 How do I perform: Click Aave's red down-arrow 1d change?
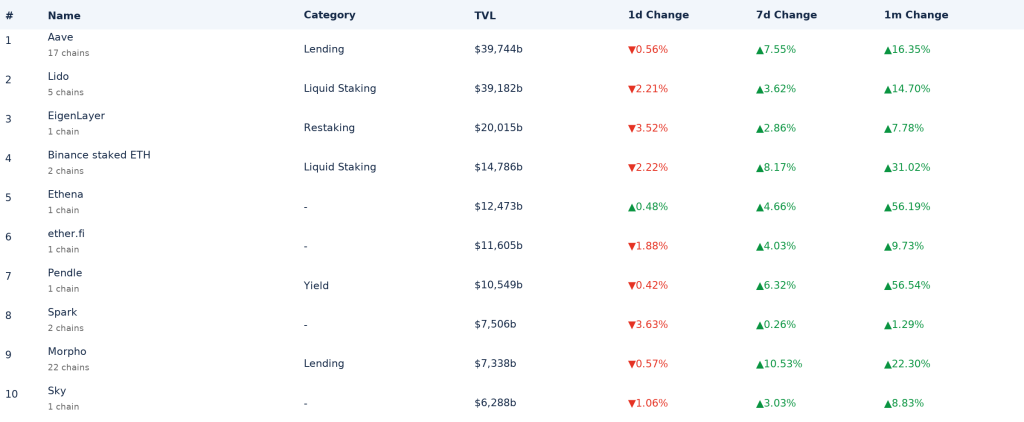pyautogui.click(x=632, y=50)
